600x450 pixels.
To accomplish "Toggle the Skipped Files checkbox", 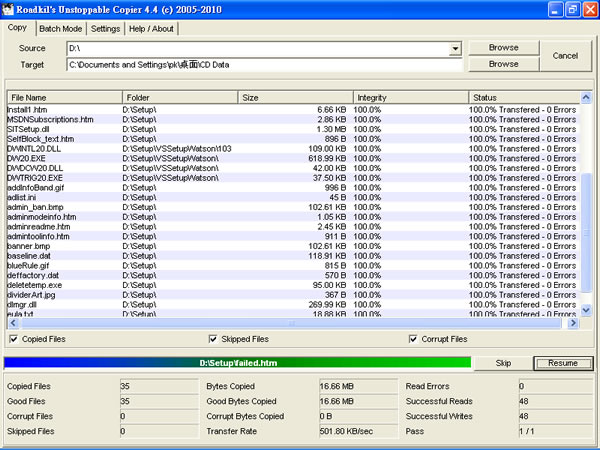I will click(x=211, y=339).
